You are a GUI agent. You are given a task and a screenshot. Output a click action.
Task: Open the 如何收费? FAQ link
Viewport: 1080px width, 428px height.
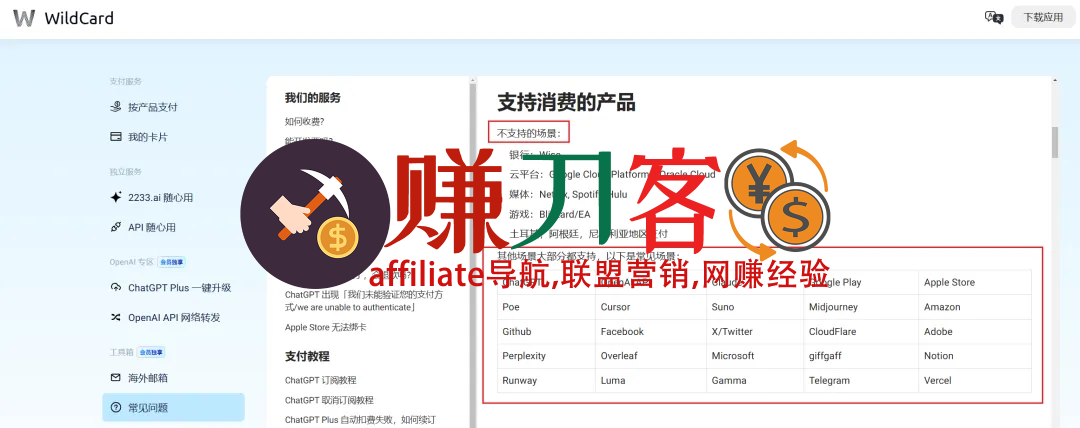[304, 122]
